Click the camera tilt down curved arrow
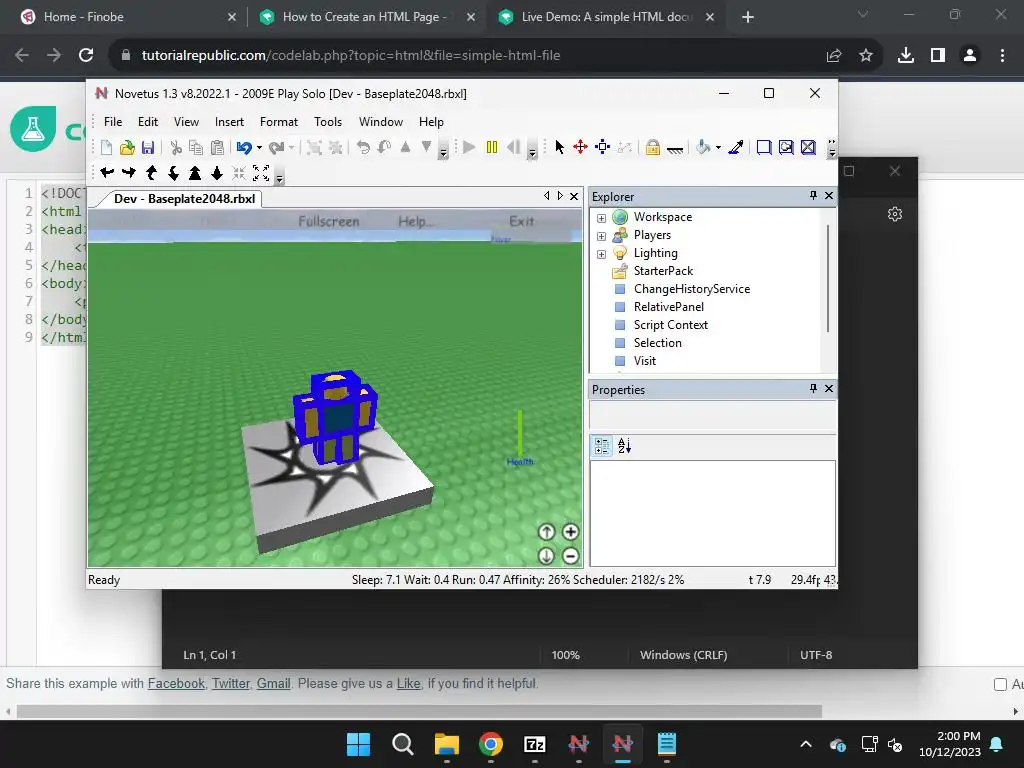 [173, 173]
